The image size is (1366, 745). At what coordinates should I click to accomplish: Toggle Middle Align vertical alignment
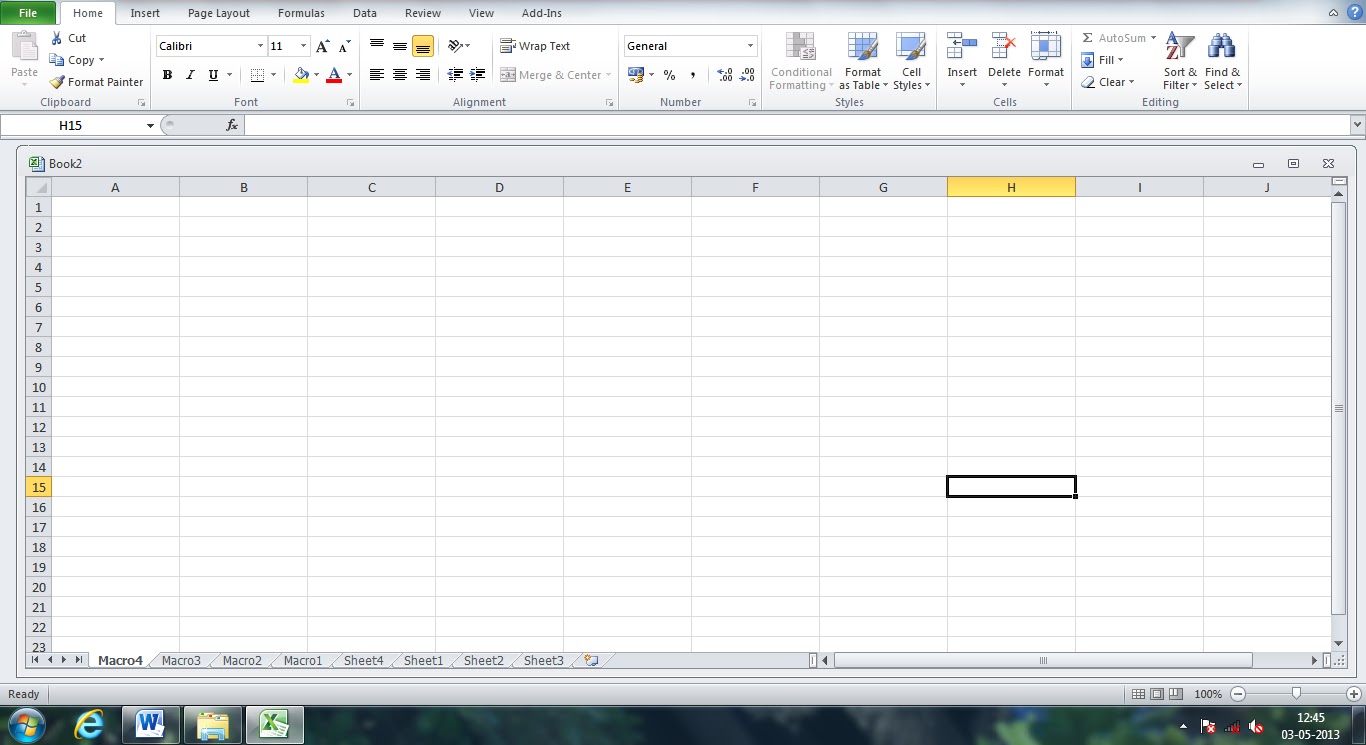point(400,46)
